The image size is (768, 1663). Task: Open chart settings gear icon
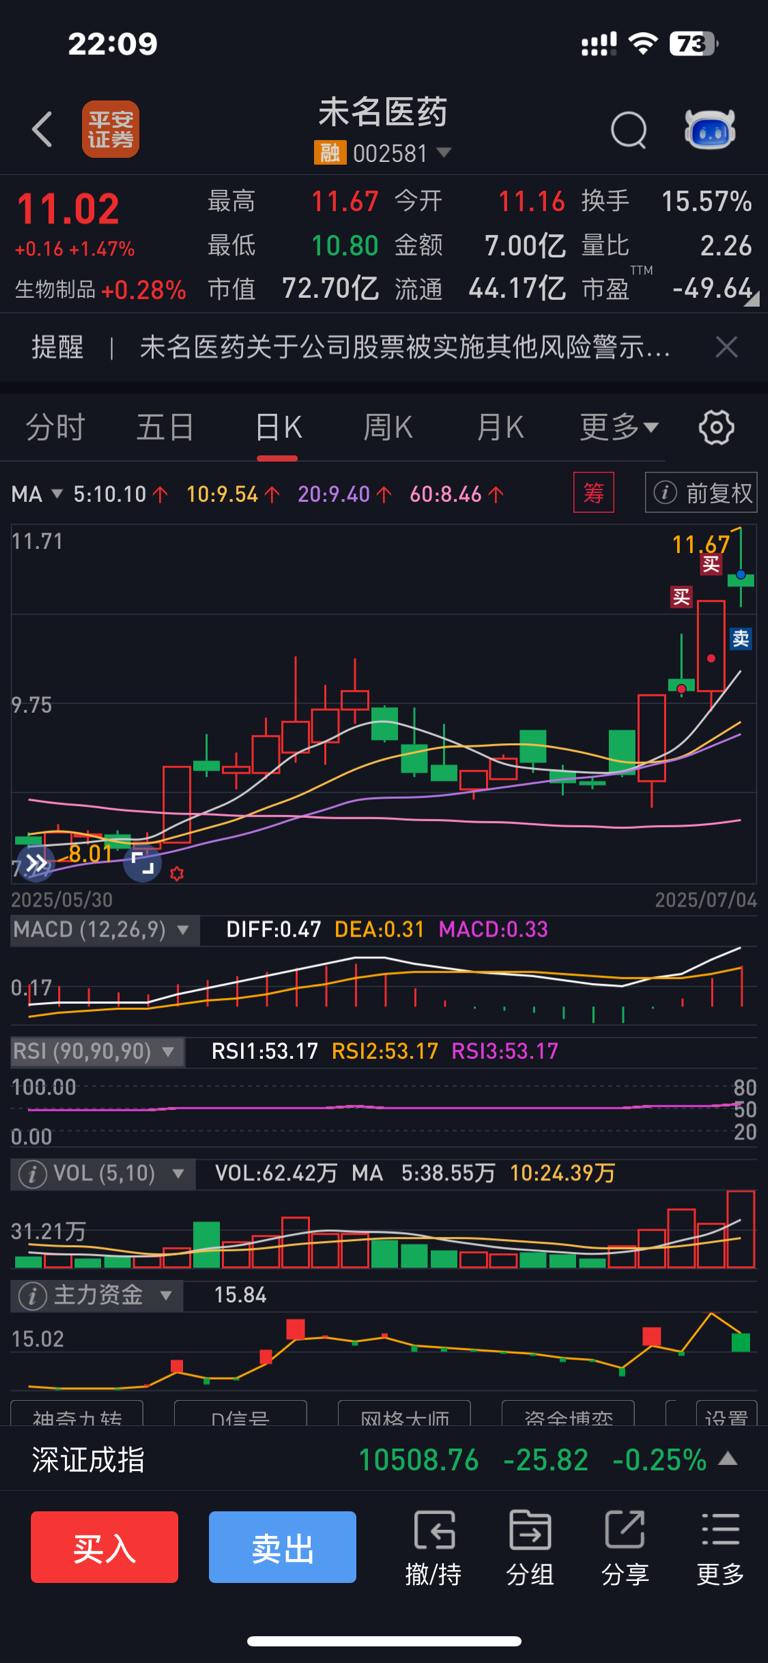pyautogui.click(x=716, y=428)
